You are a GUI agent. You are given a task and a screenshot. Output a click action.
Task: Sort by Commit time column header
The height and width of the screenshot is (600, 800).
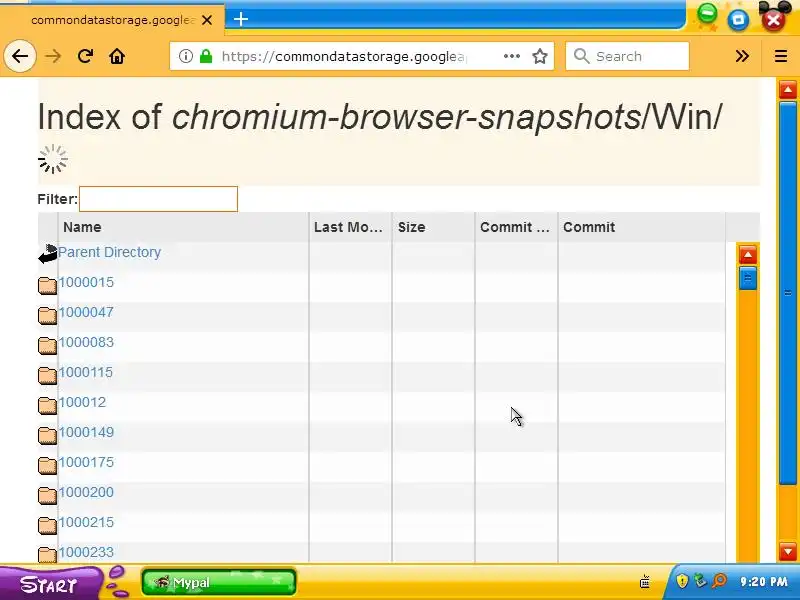(516, 227)
